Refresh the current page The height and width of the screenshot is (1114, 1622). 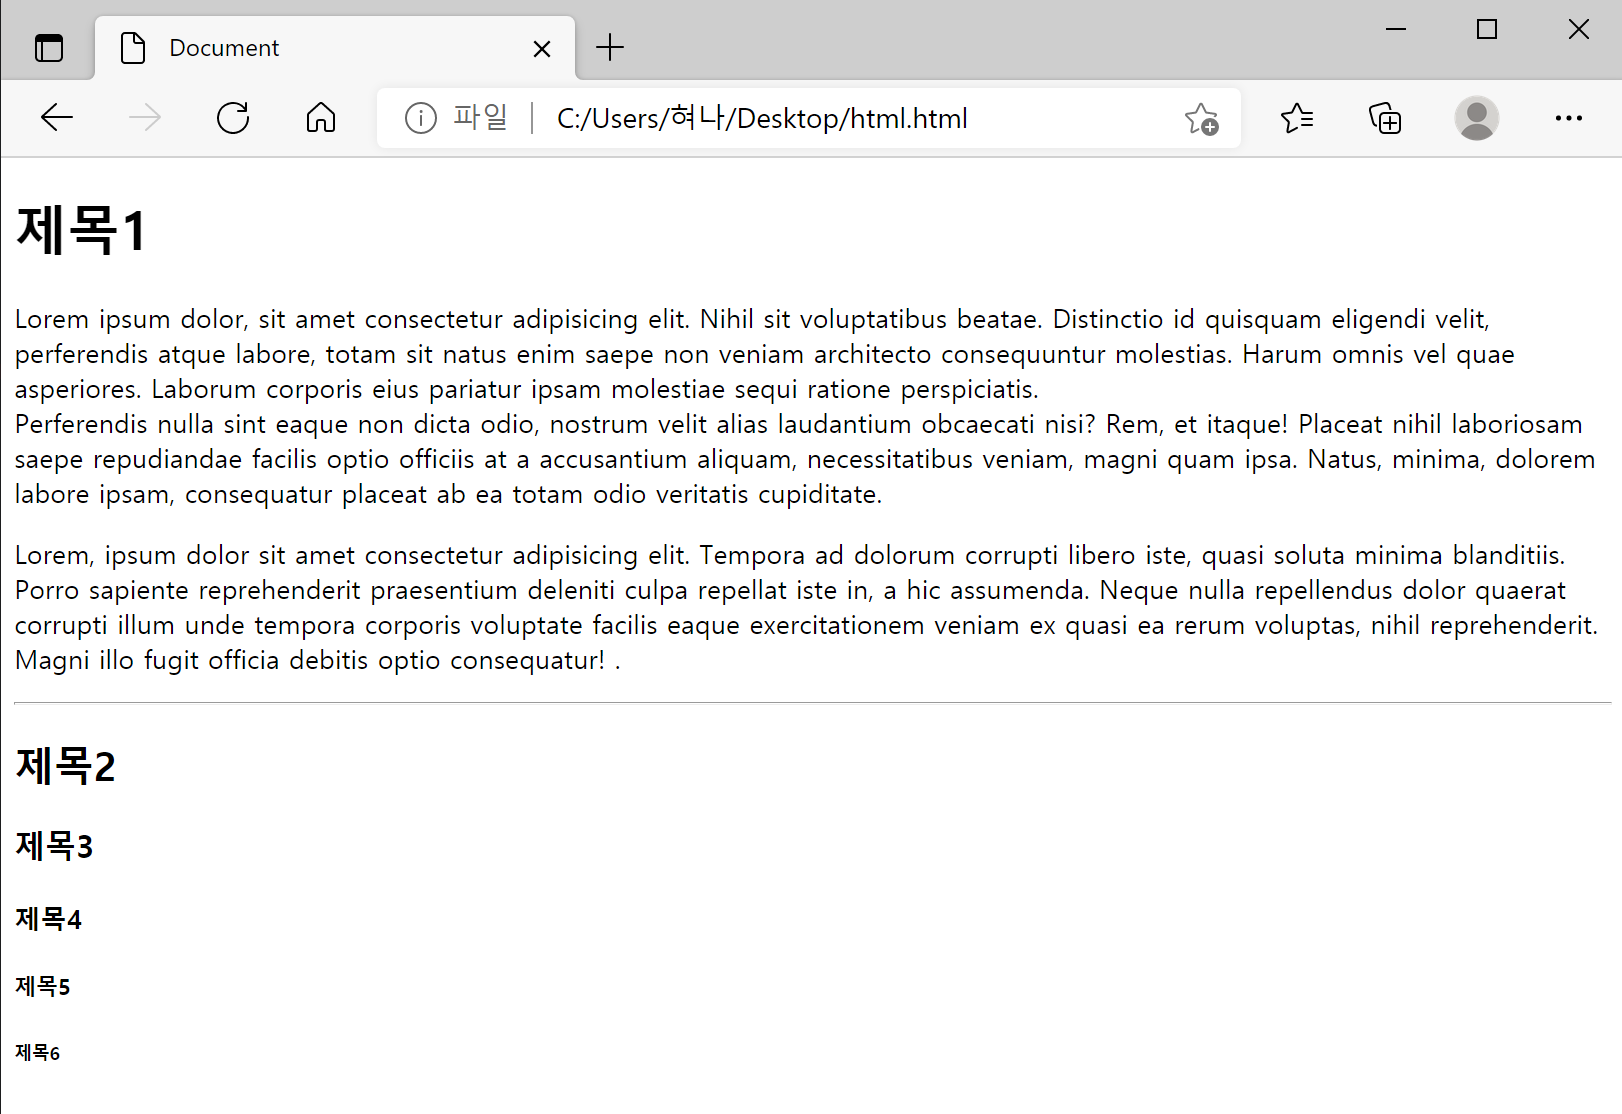click(x=233, y=118)
